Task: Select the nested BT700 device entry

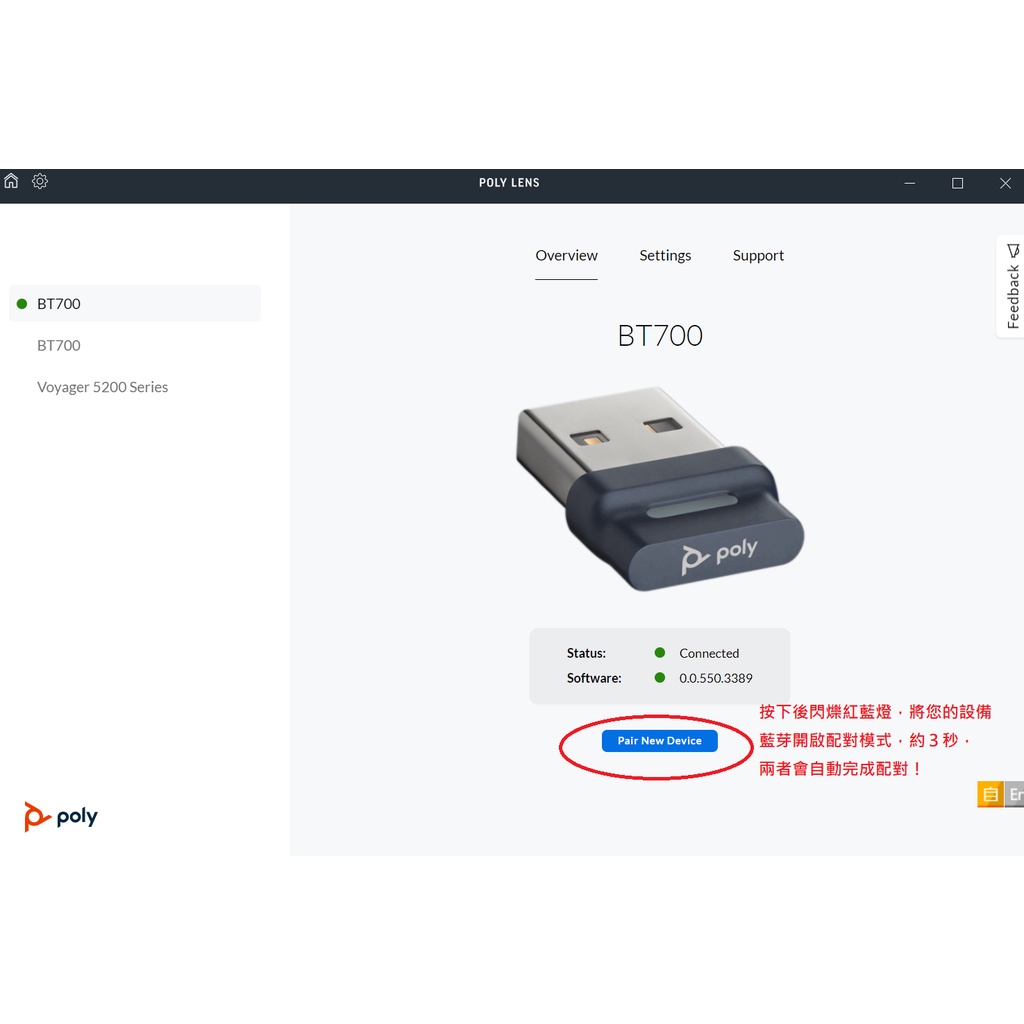Action: [58, 345]
